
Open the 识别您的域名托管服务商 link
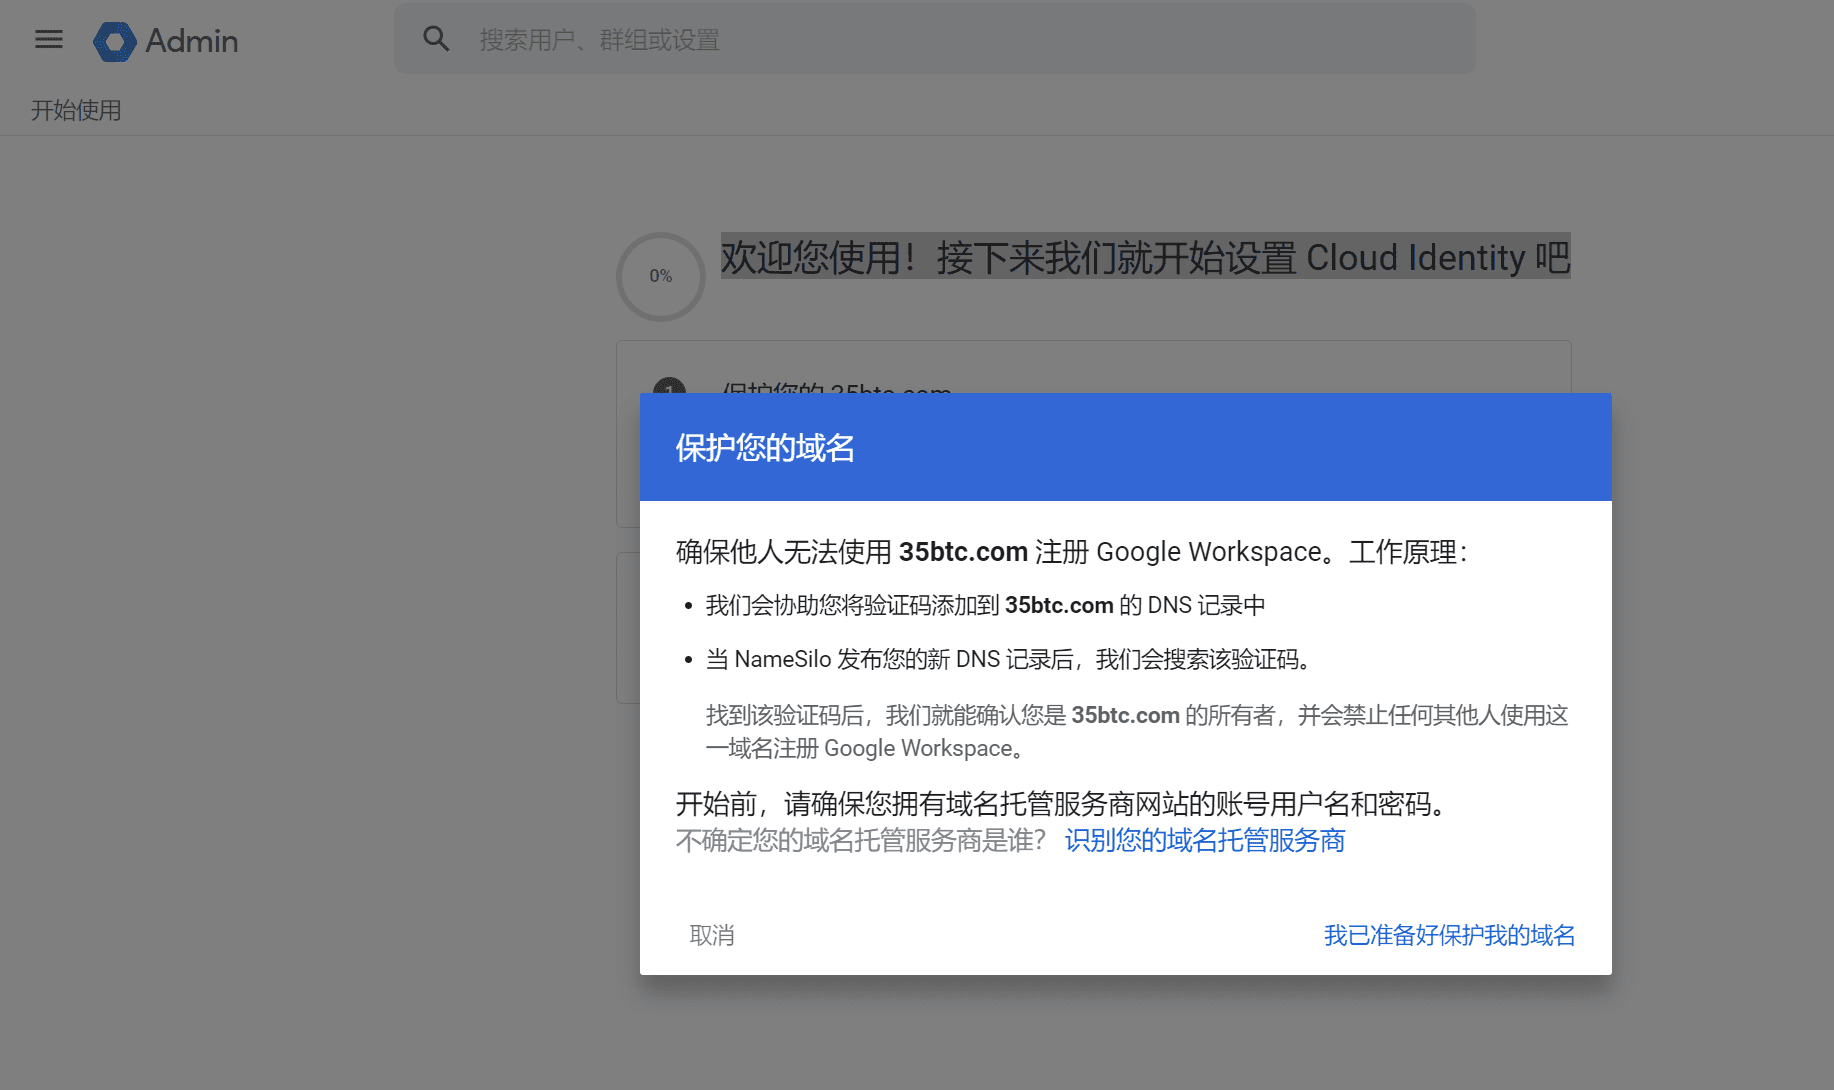pyautogui.click(x=1203, y=841)
